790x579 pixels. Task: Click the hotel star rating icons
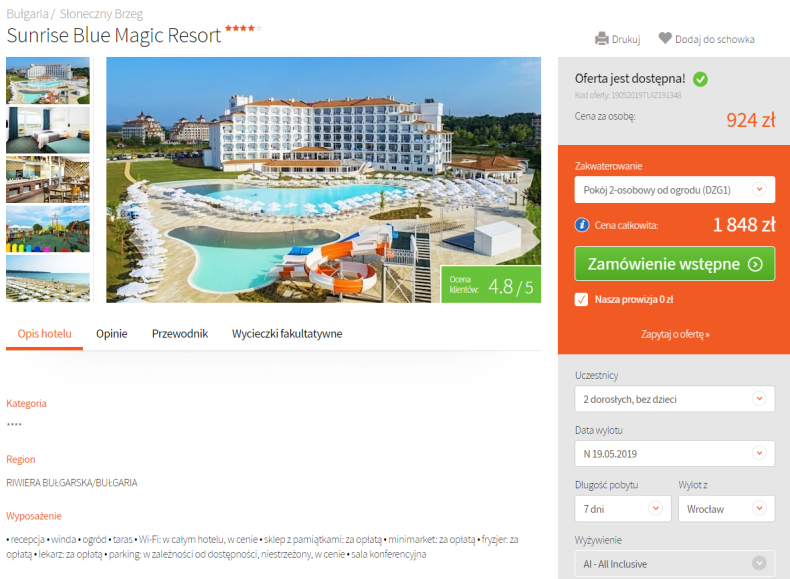[x=243, y=28]
